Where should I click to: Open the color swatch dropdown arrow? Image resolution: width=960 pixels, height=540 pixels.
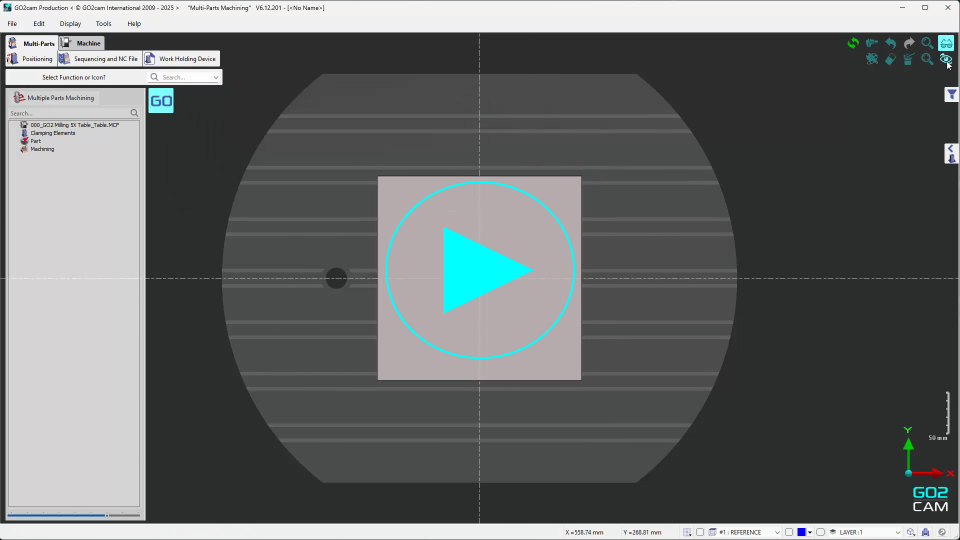click(810, 533)
